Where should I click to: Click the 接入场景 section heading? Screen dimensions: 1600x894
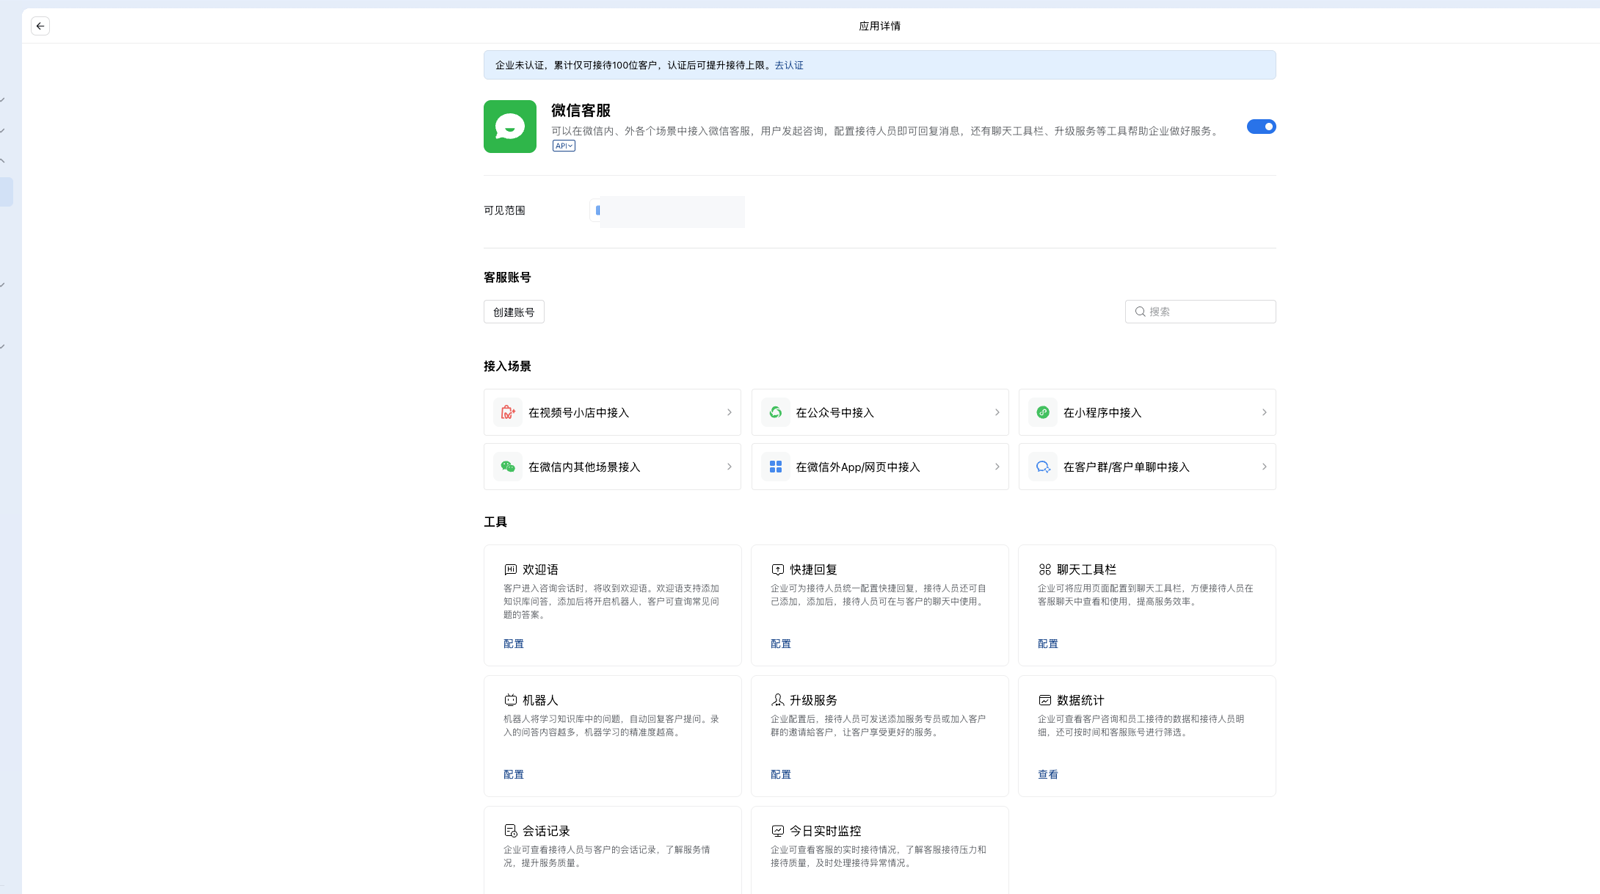pos(508,367)
